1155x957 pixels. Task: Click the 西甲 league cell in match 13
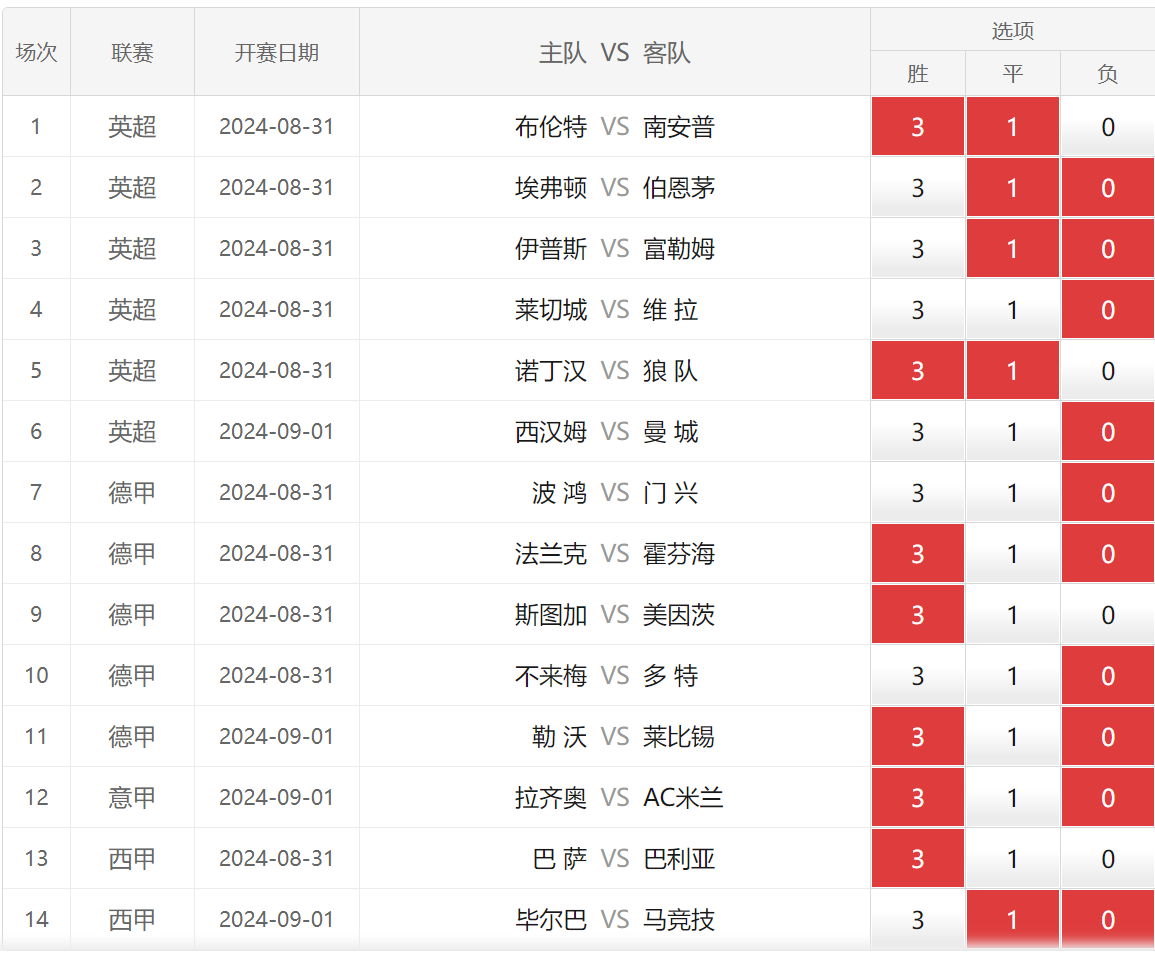coord(132,858)
